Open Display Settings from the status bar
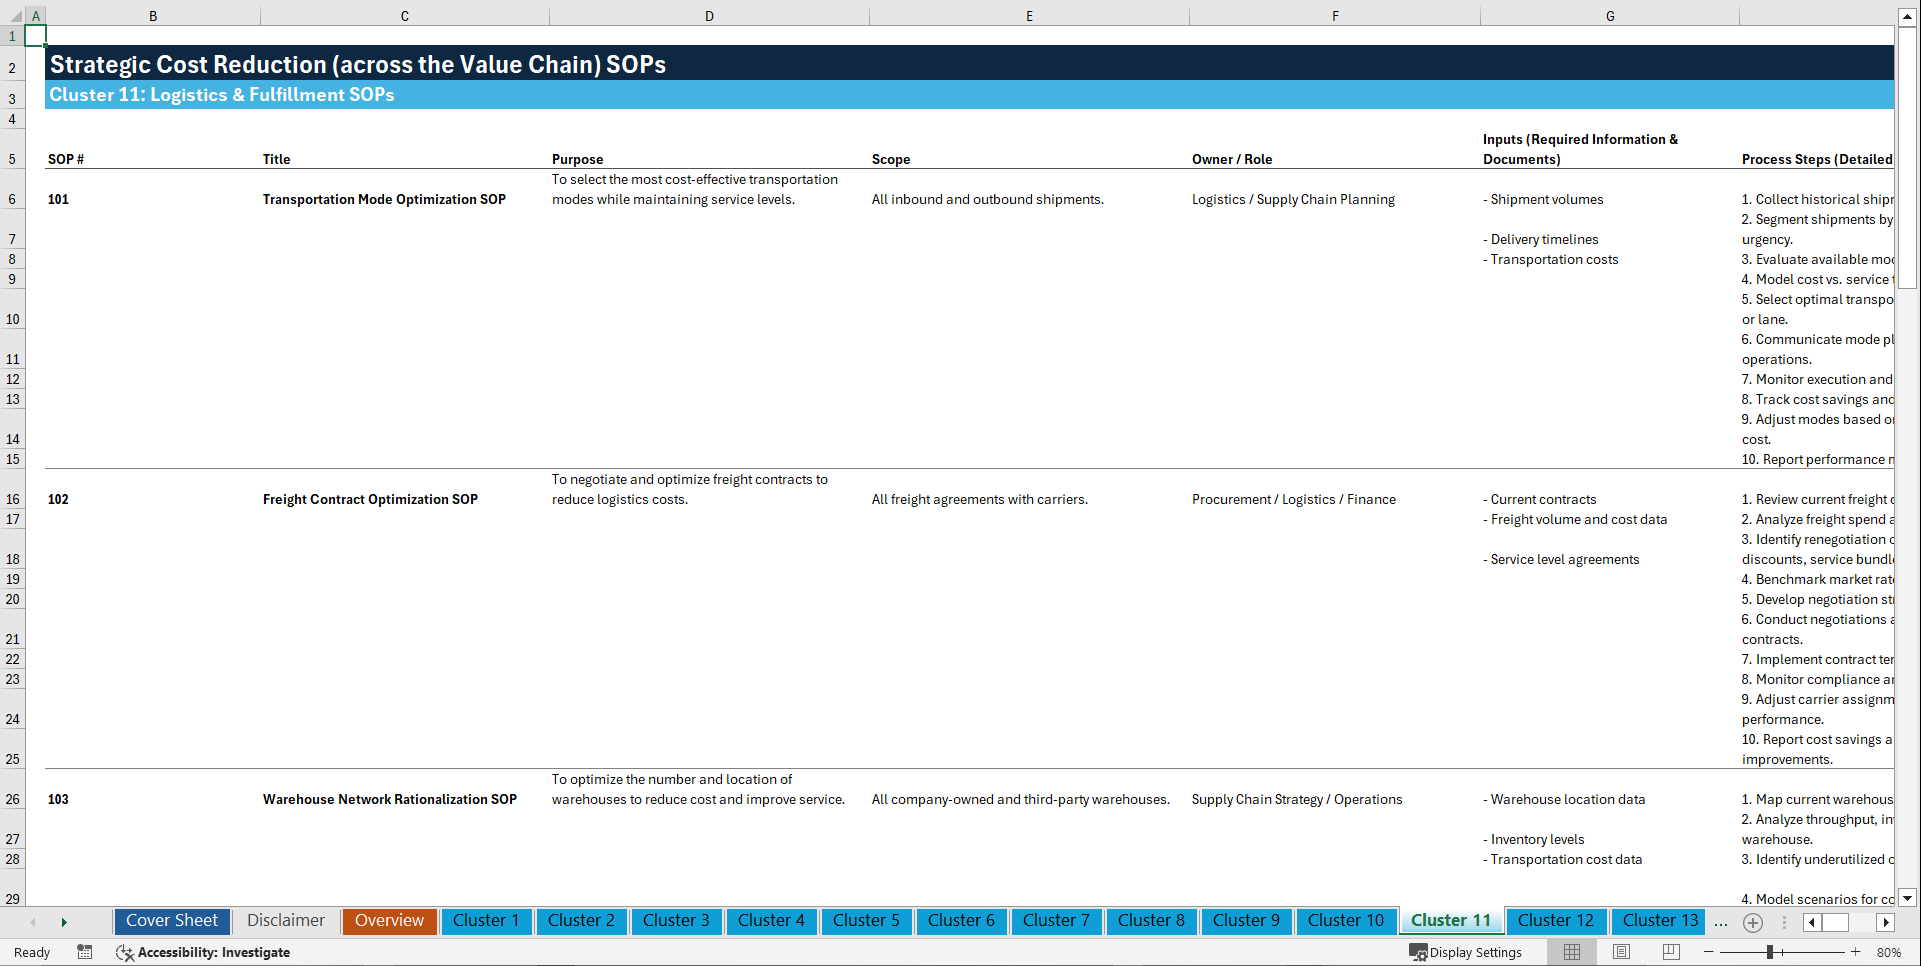Viewport: 1921px width, 966px height. (x=1465, y=952)
